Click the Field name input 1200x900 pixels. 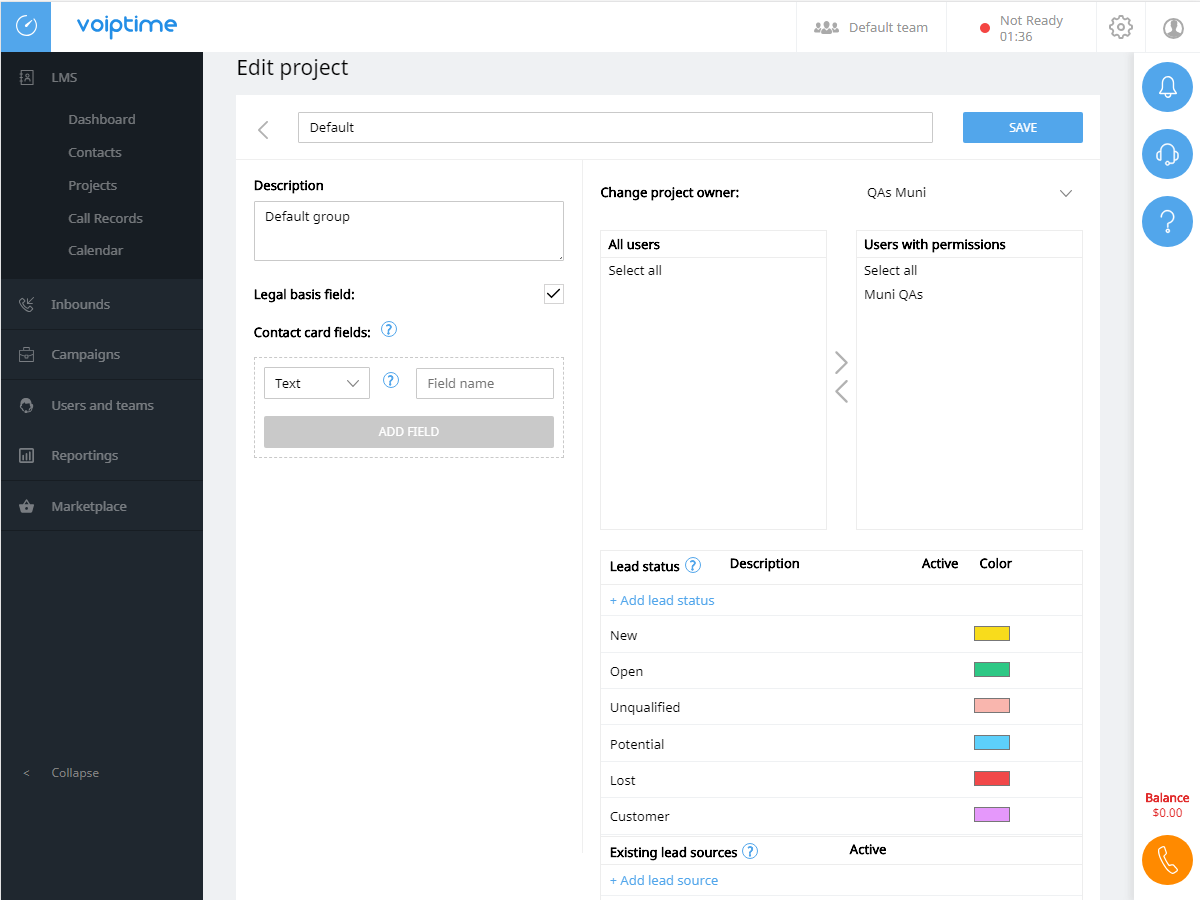(485, 383)
